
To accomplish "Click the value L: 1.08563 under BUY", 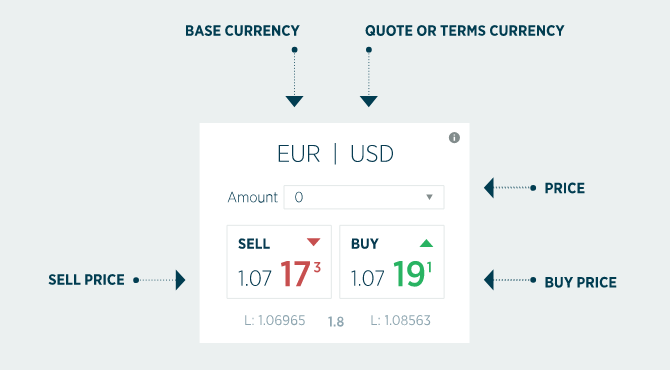I will click(x=400, y=320).
